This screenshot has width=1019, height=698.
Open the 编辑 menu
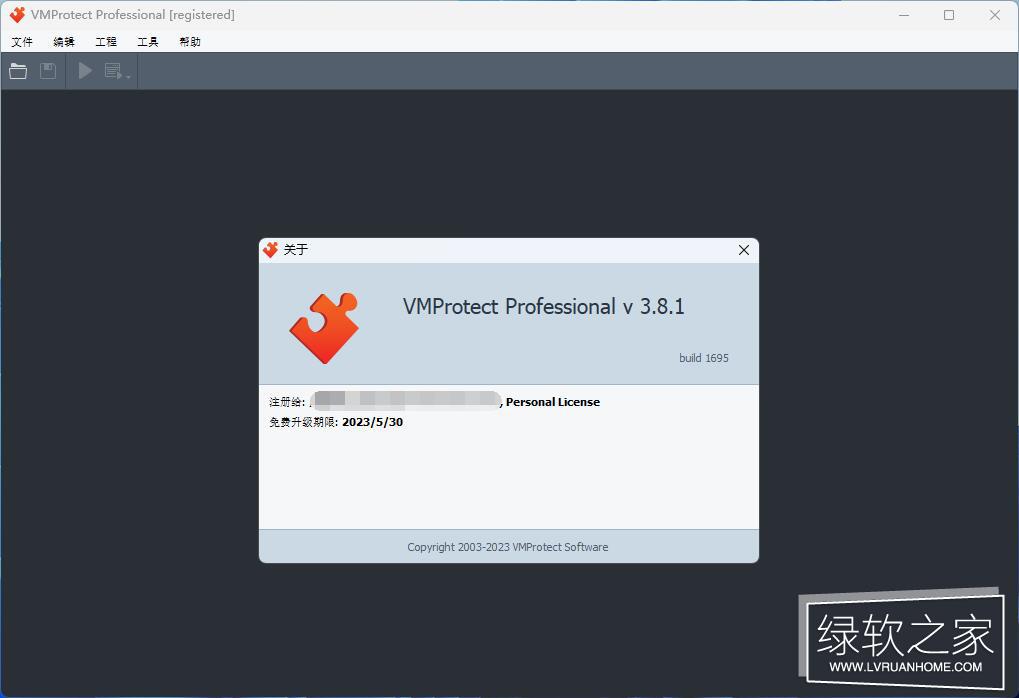tap(64, 42)
